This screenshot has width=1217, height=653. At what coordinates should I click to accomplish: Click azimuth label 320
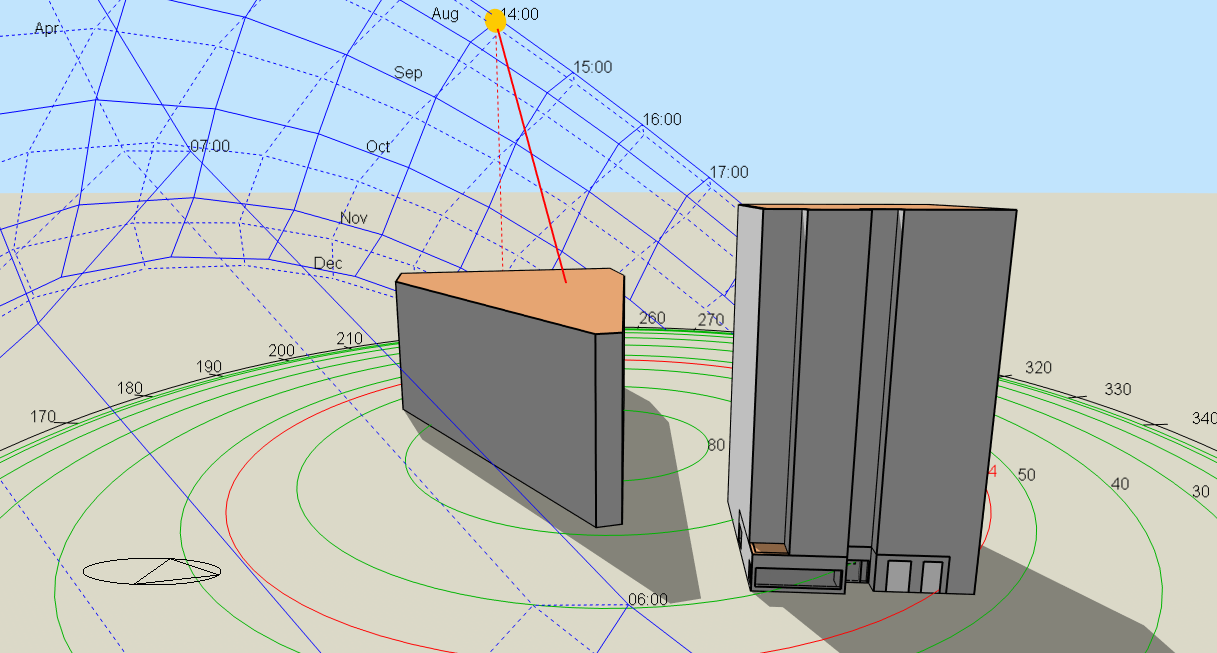point(1038,368)
